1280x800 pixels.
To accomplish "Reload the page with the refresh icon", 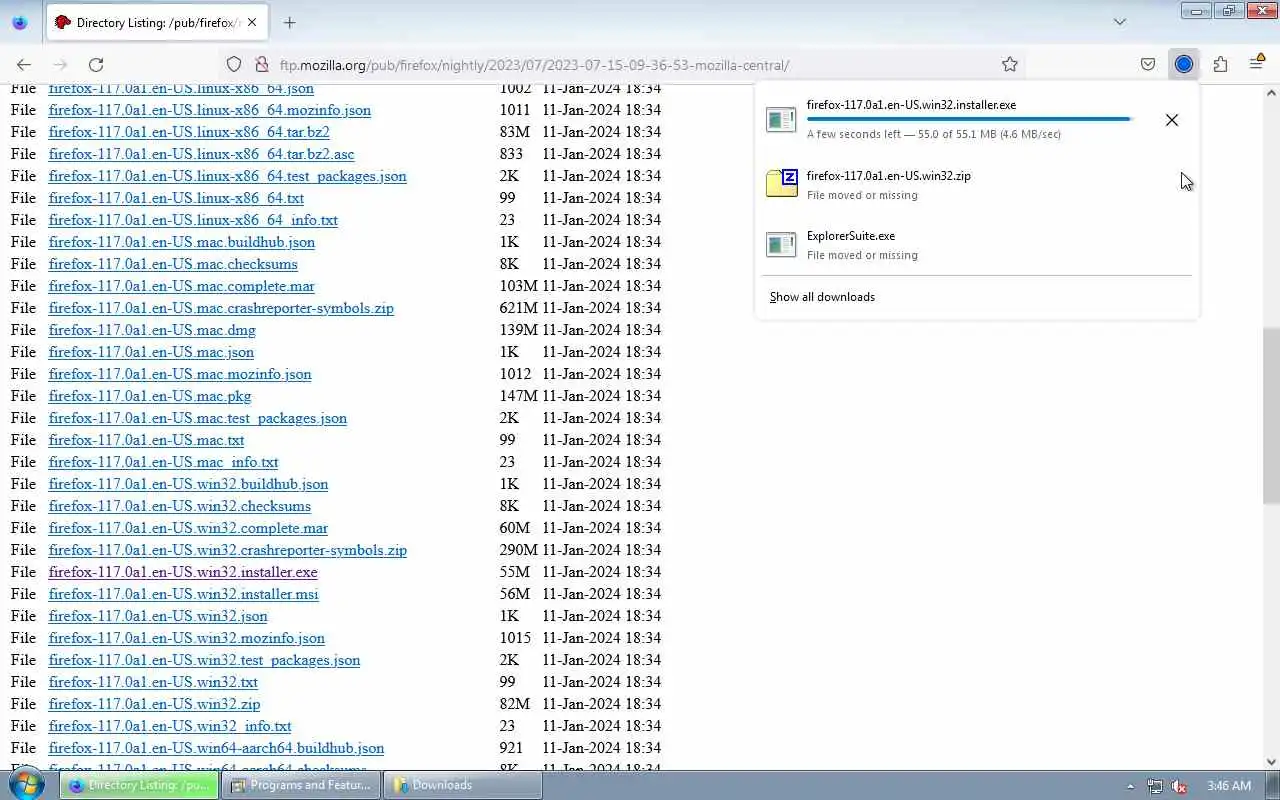I will [x=96, y=65].
